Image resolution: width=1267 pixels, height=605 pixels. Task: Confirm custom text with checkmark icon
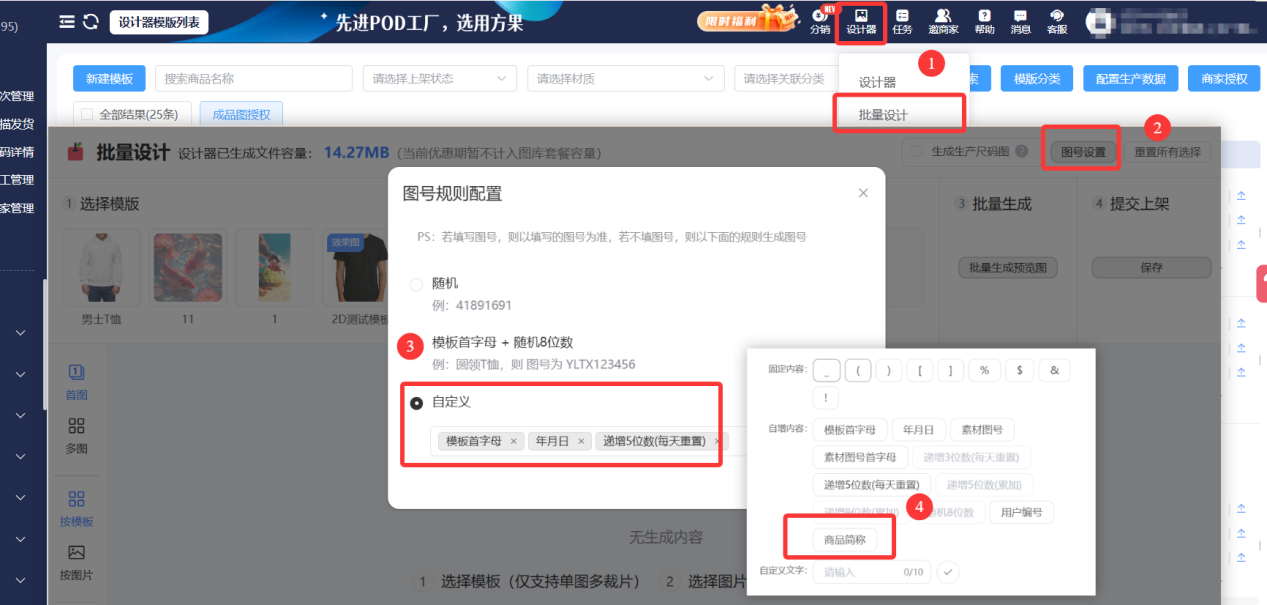(947, 572)
